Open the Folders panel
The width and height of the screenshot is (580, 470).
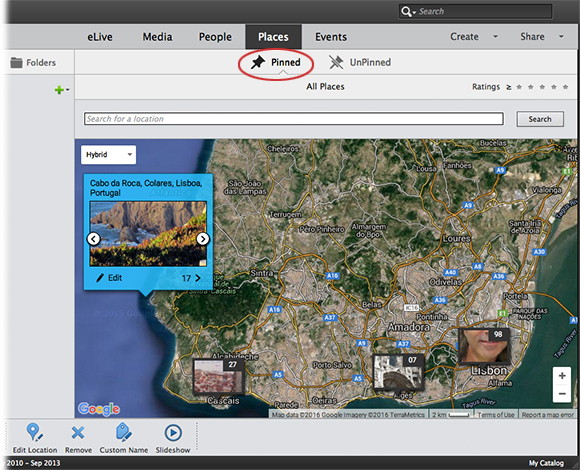[x=33, y=62]
